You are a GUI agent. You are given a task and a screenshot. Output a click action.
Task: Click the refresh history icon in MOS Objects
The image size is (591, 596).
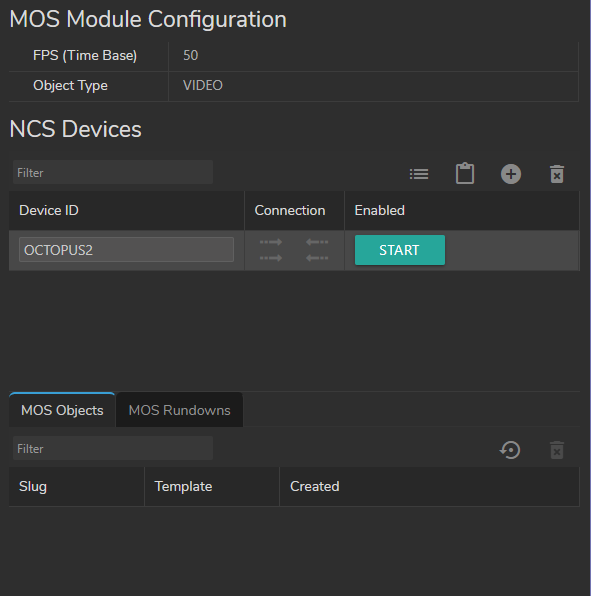coord(510,450)
